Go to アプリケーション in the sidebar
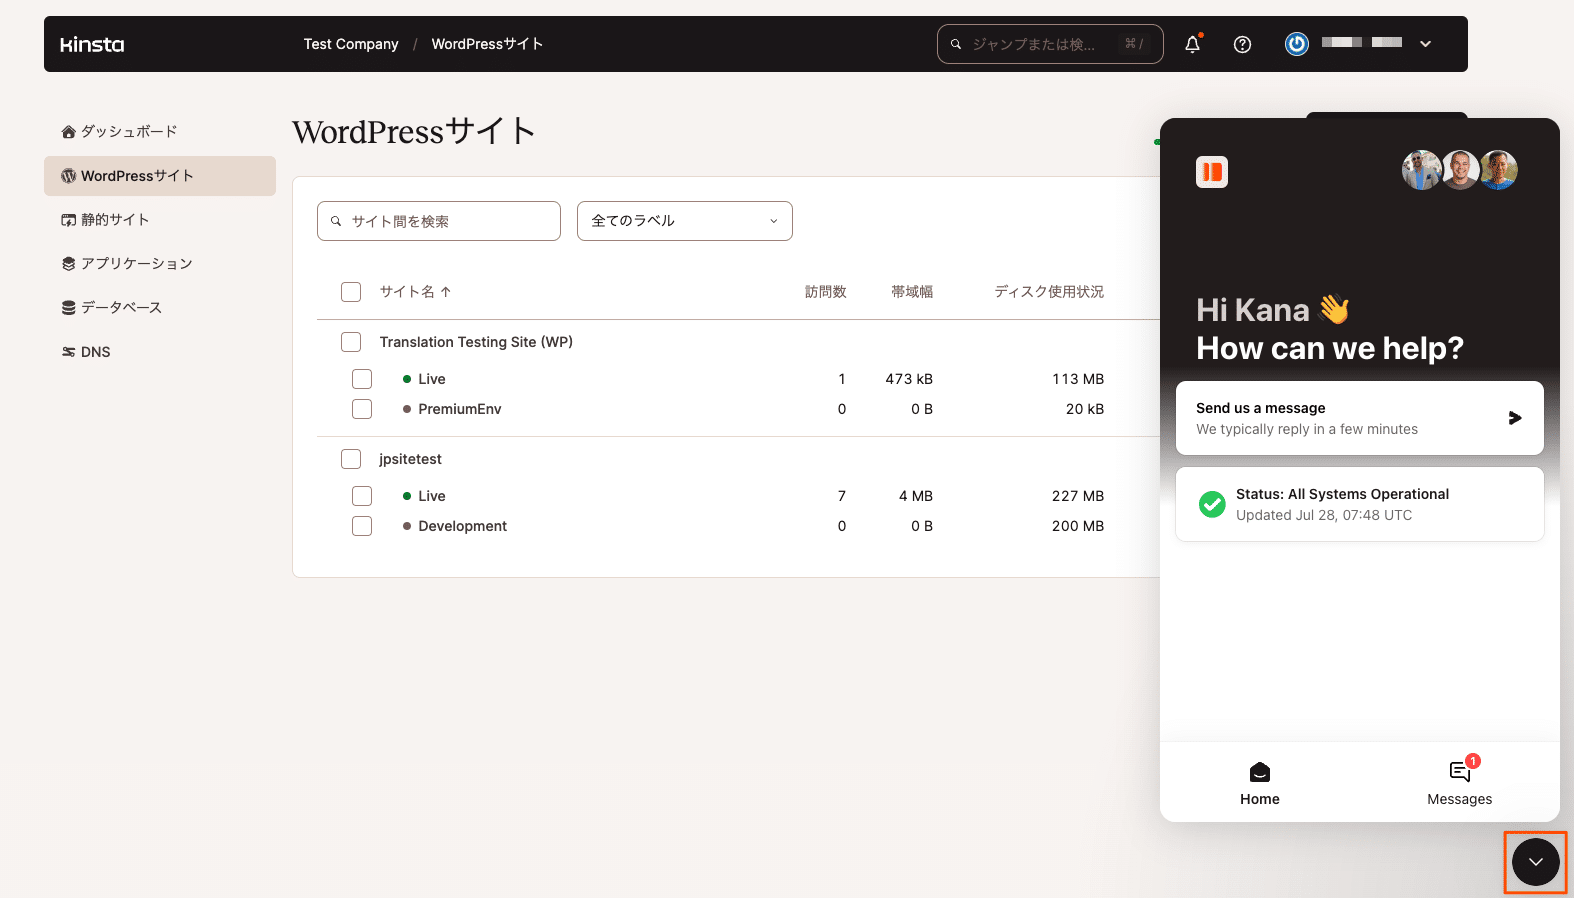Image resolution: width=1574 pixels, height=898 pixels. pos(160,264)
